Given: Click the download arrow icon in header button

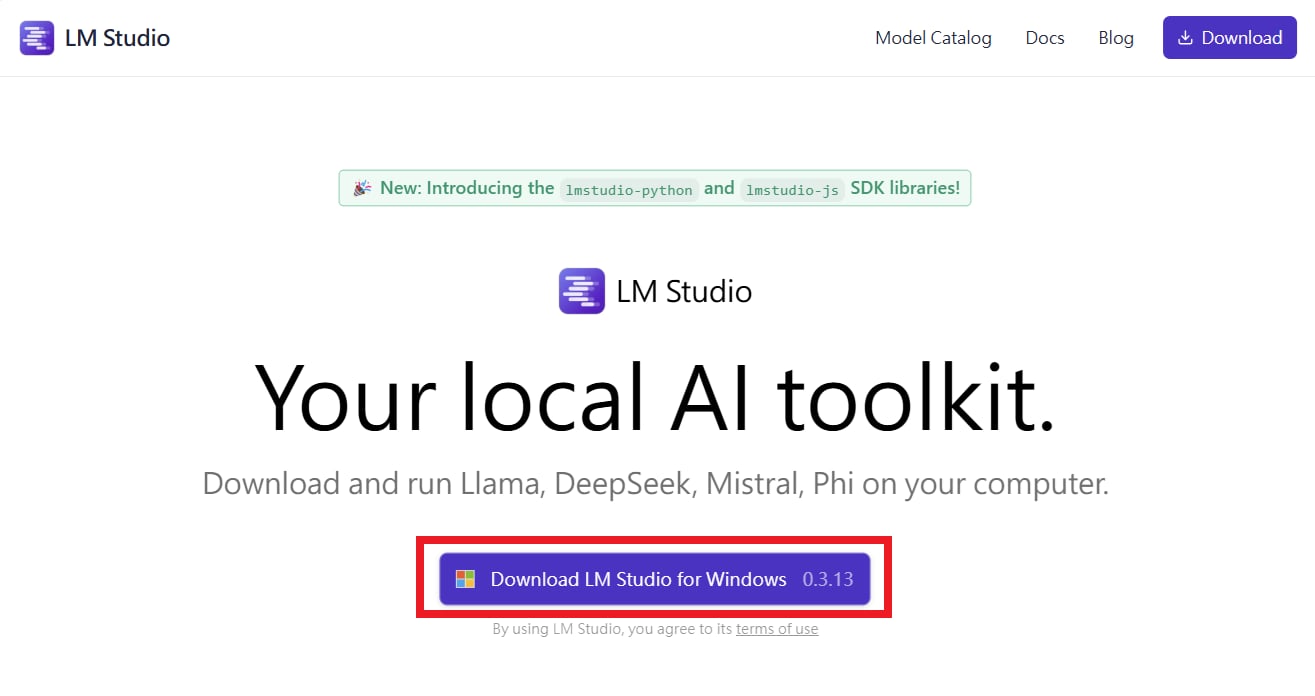Looking at the screenshot, I should click(1185, 38).
